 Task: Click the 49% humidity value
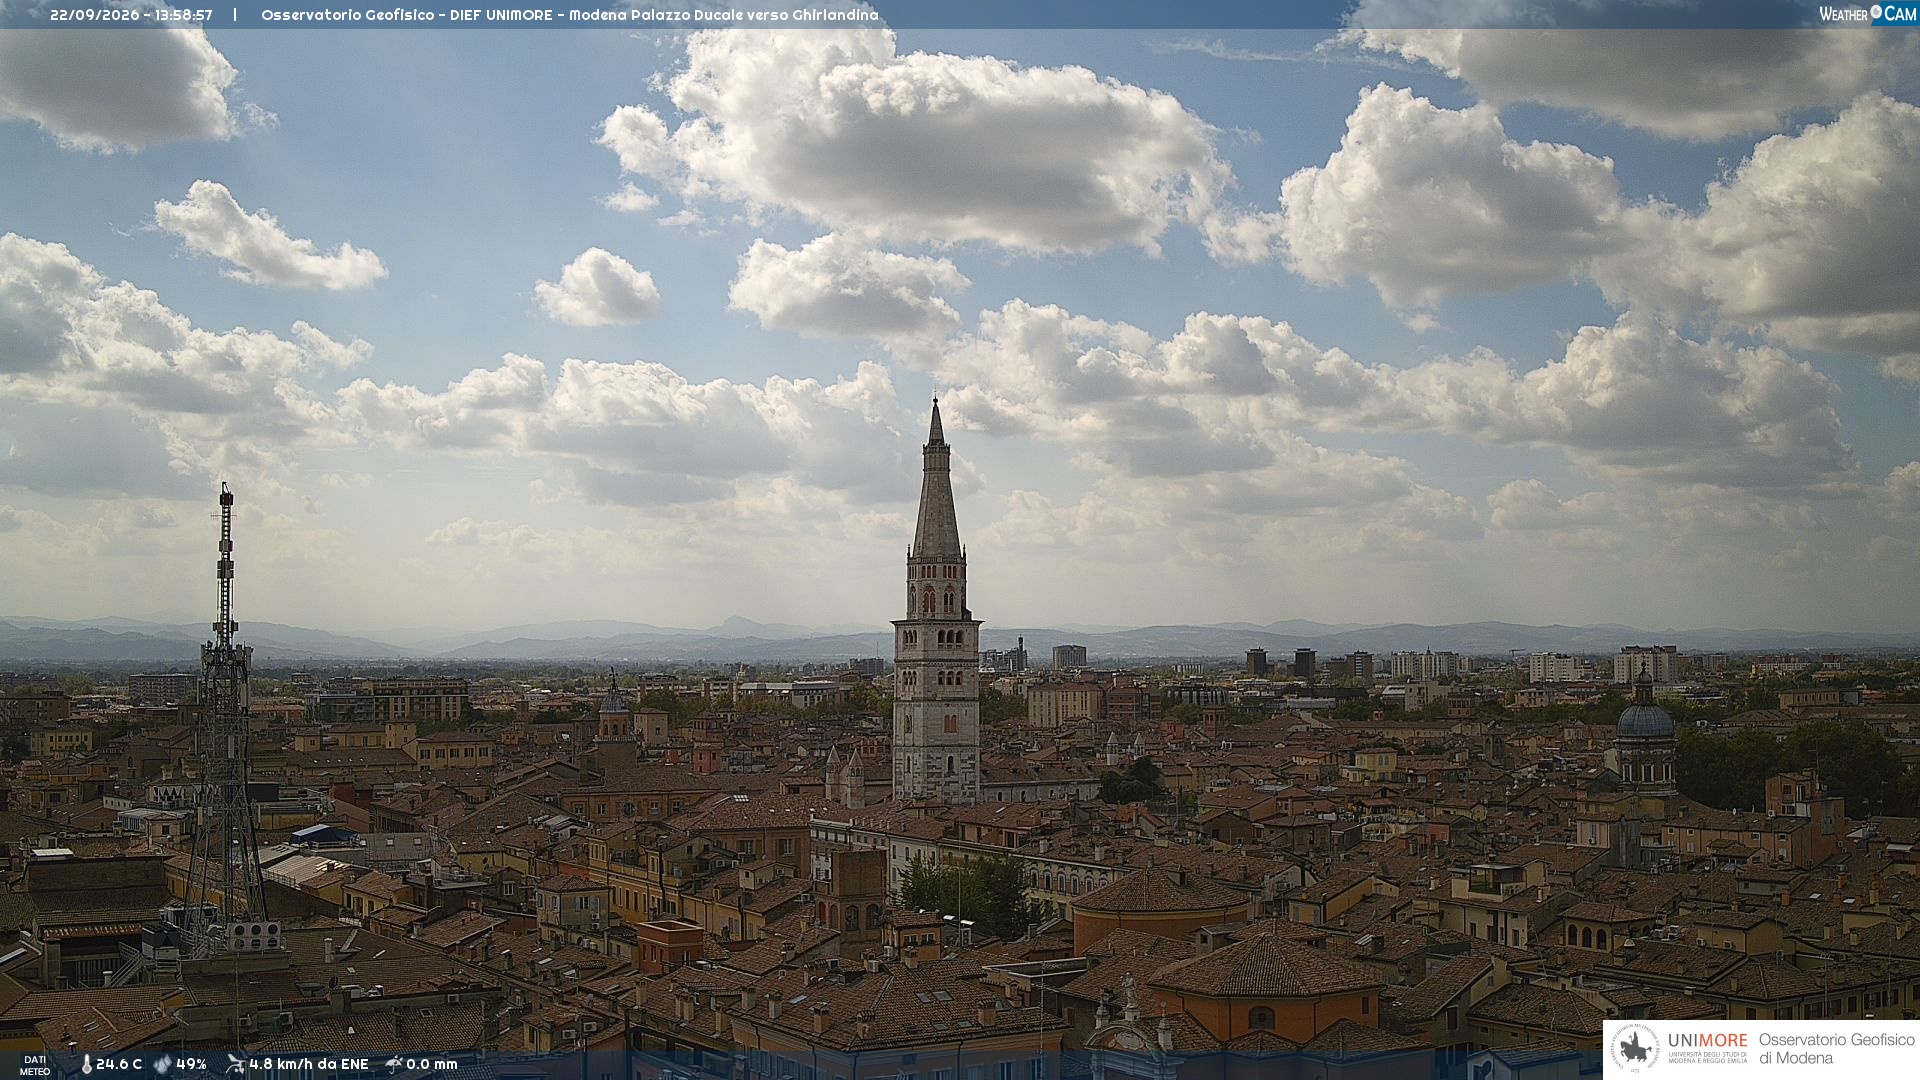coord(191,1065)
